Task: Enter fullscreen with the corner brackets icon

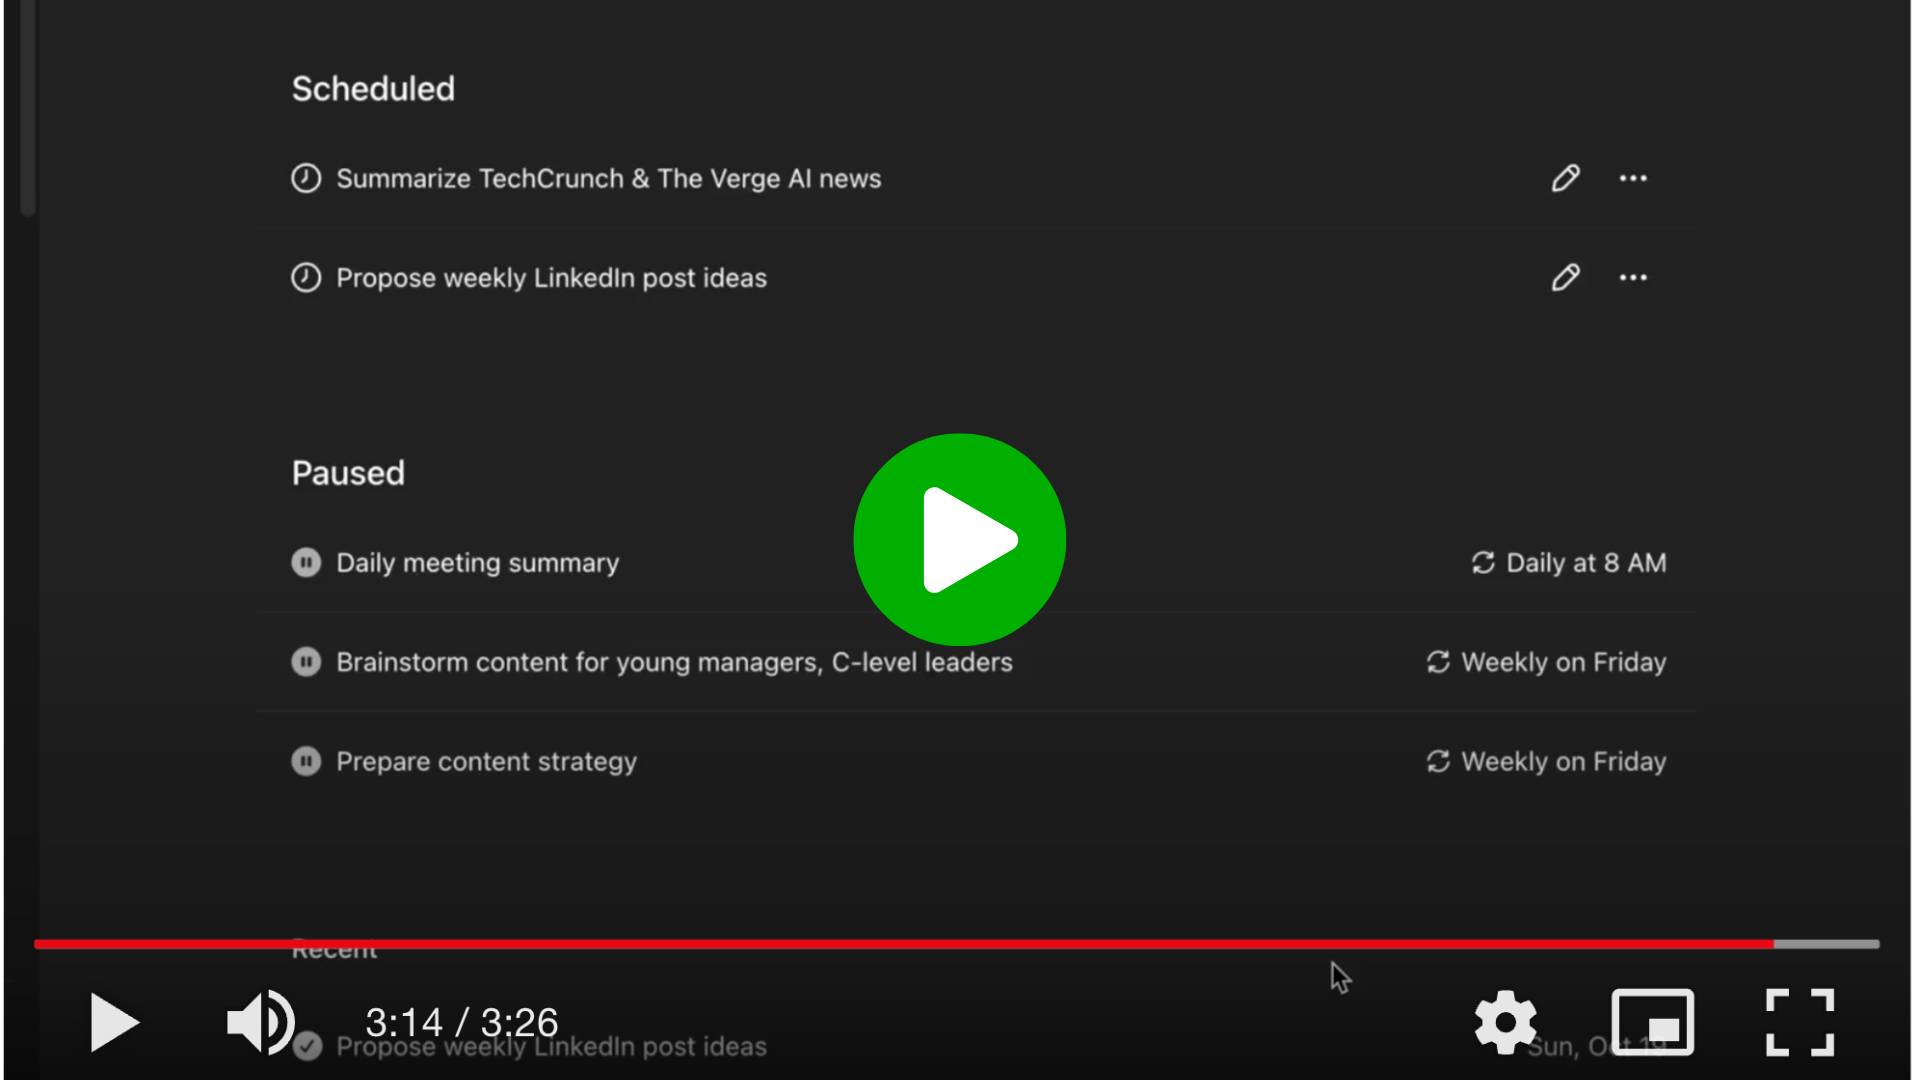Action: point(1799,1022)
